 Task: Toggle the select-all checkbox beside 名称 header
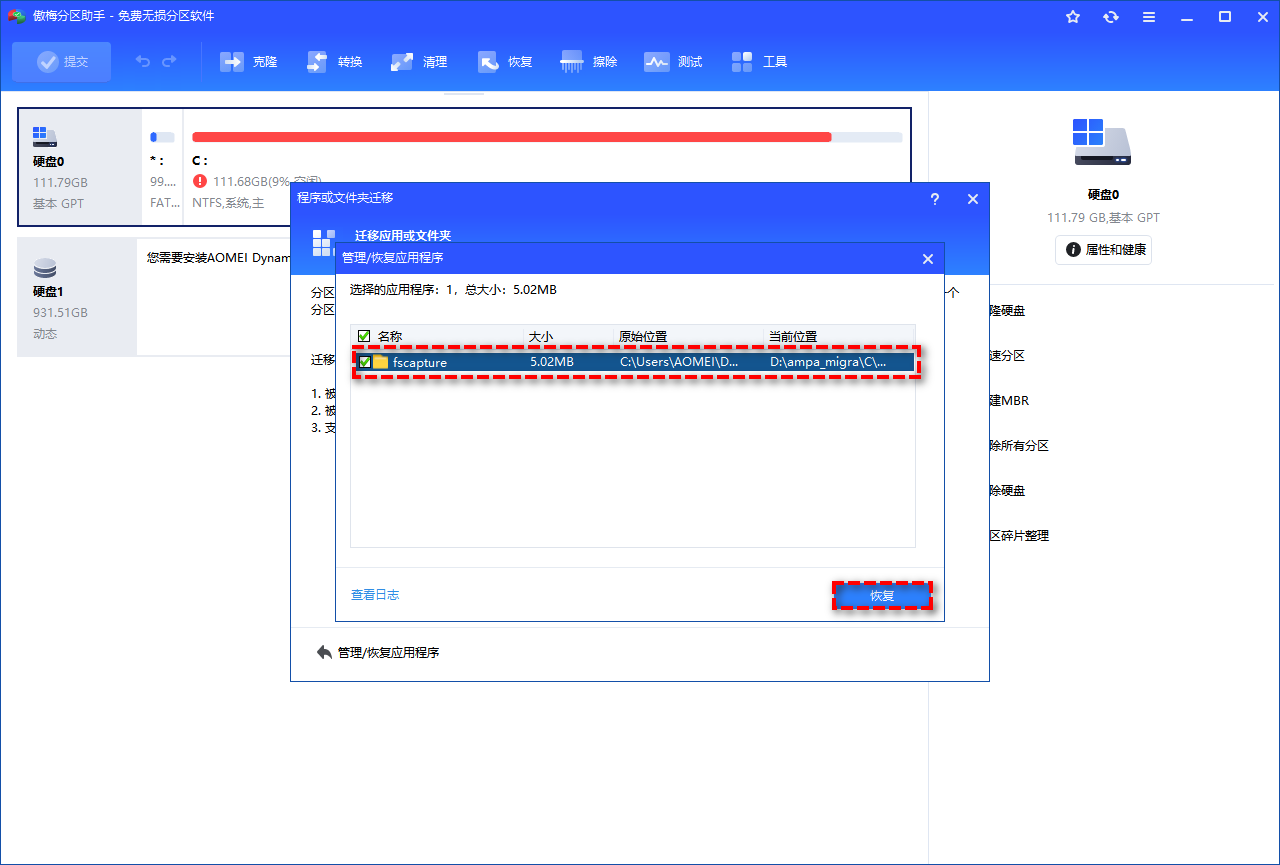click(364, 336)
